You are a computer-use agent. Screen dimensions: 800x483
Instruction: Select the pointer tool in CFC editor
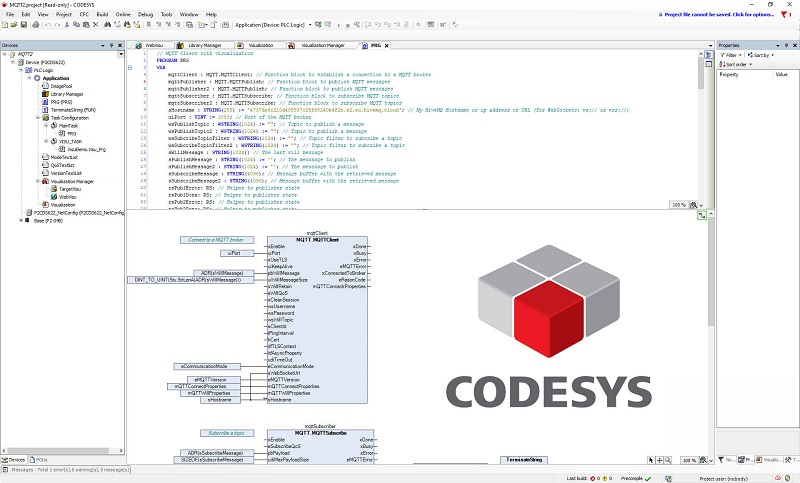coord(651,460)
